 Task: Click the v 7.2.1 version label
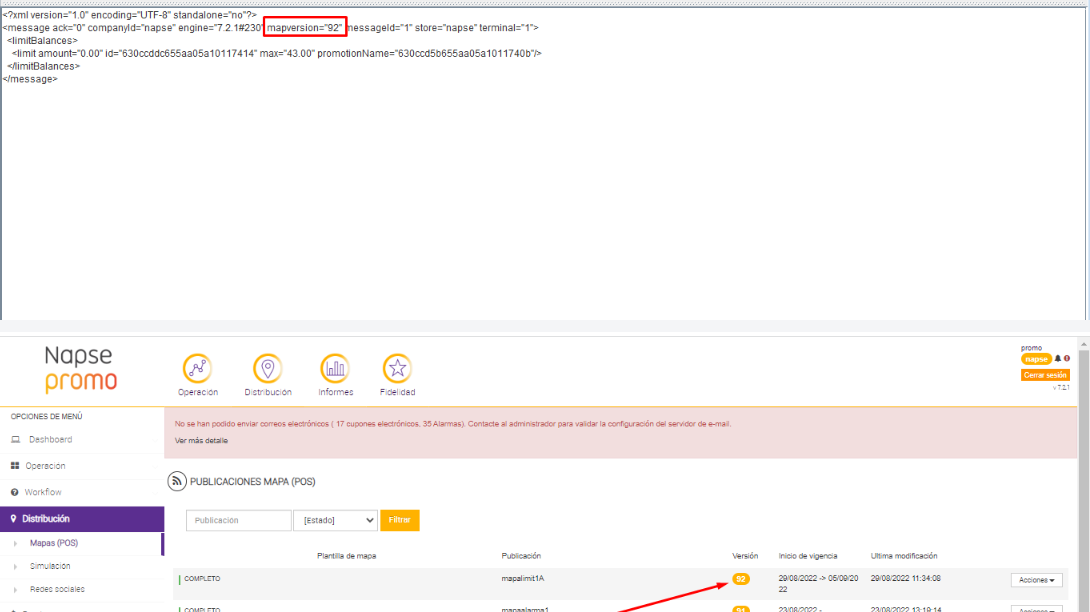1061,387
